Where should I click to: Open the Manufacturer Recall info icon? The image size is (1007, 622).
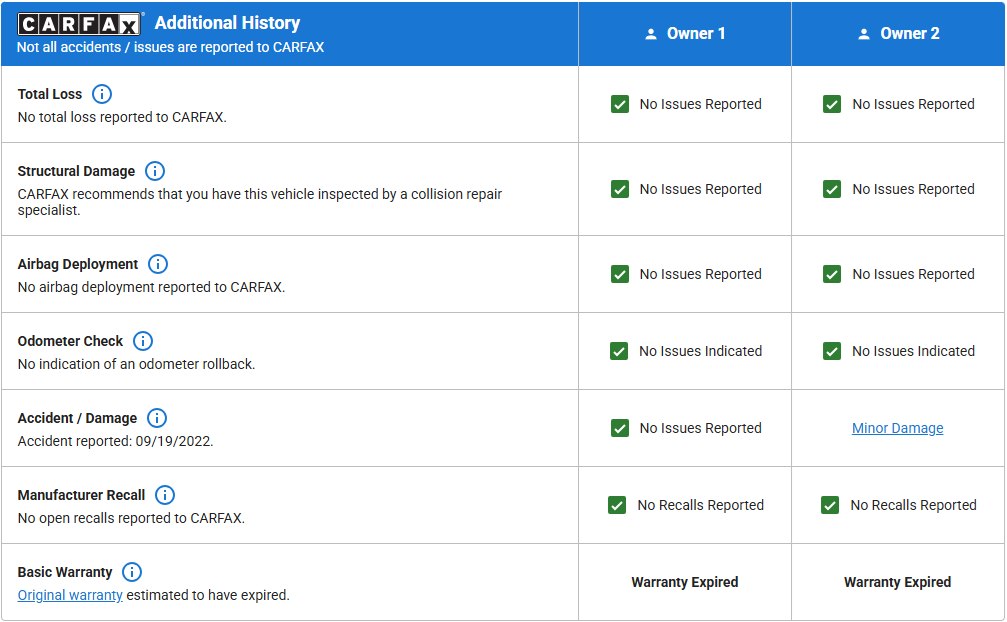point(165,495)
